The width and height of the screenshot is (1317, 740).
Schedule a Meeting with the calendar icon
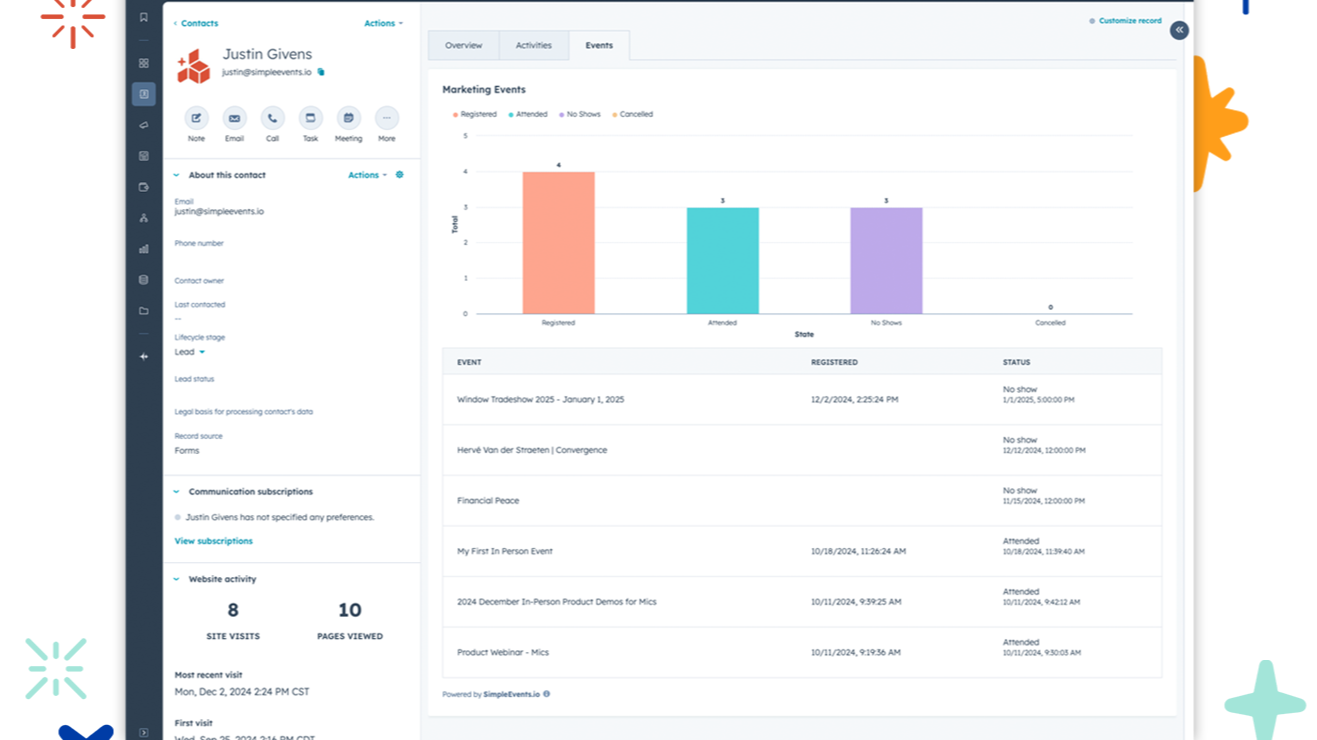(348, 118)
